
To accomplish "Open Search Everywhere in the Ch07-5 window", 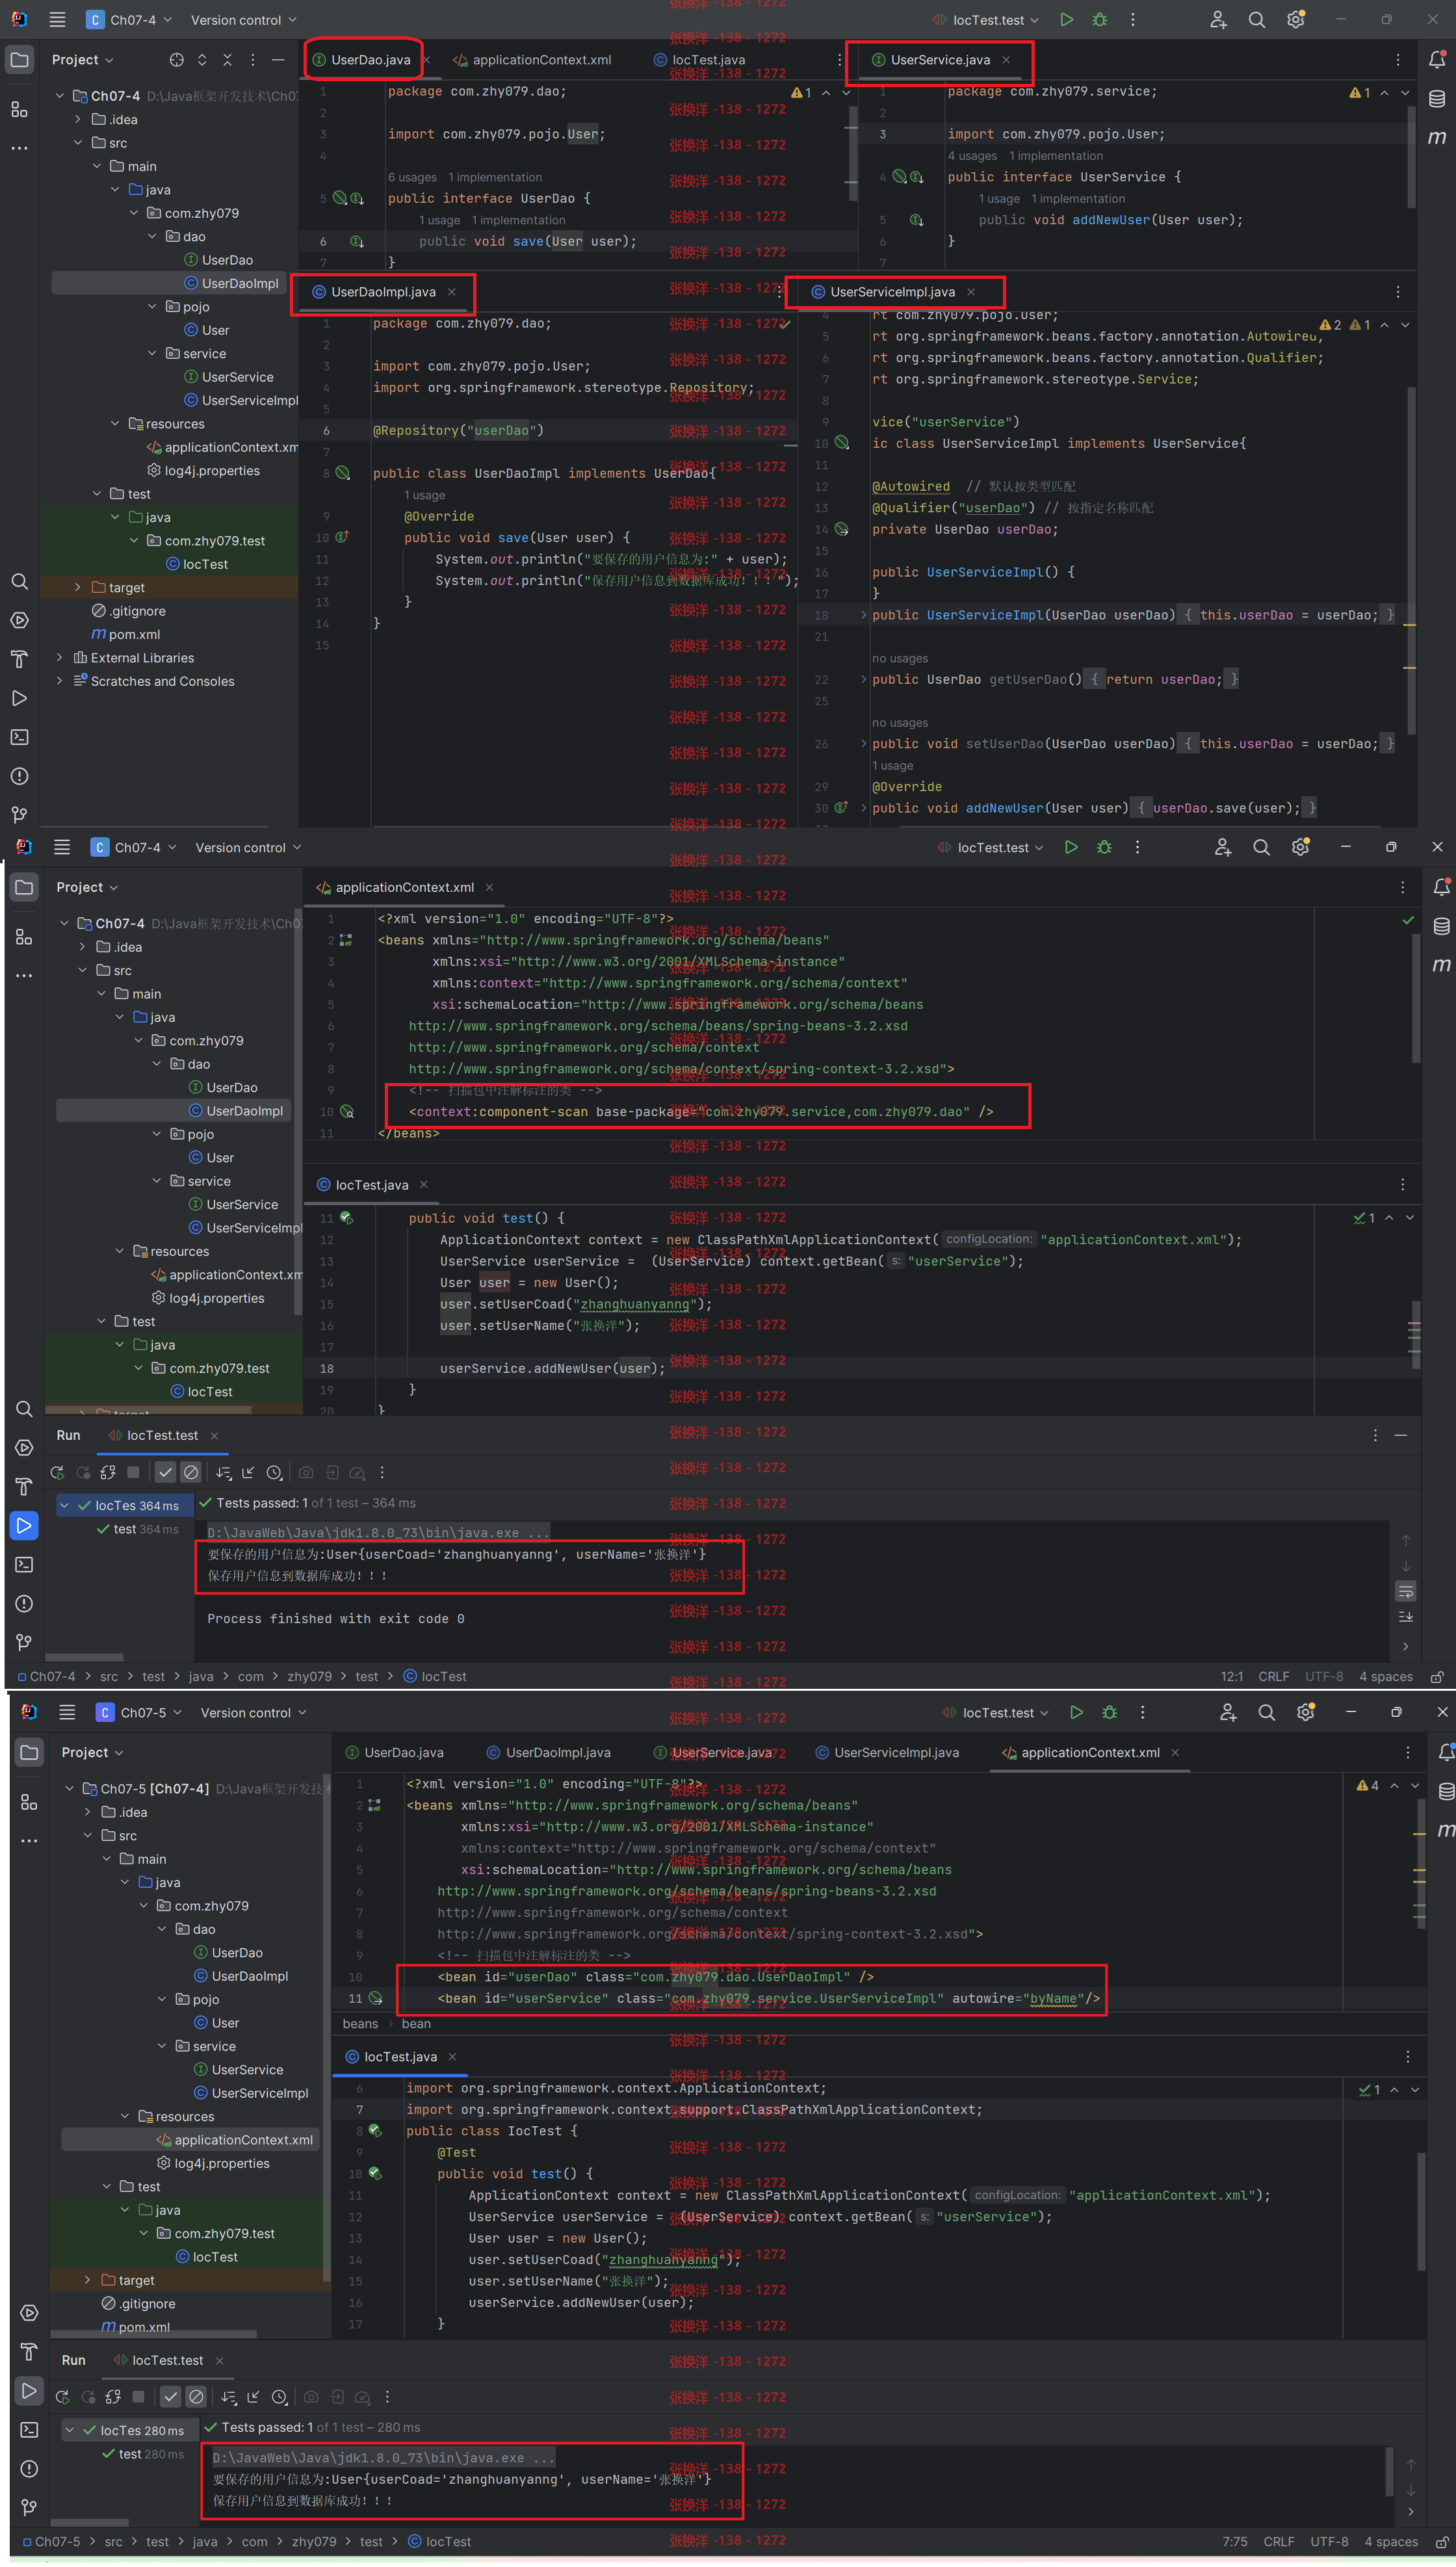I will pyautogui.click(x=1266, y=1712).
